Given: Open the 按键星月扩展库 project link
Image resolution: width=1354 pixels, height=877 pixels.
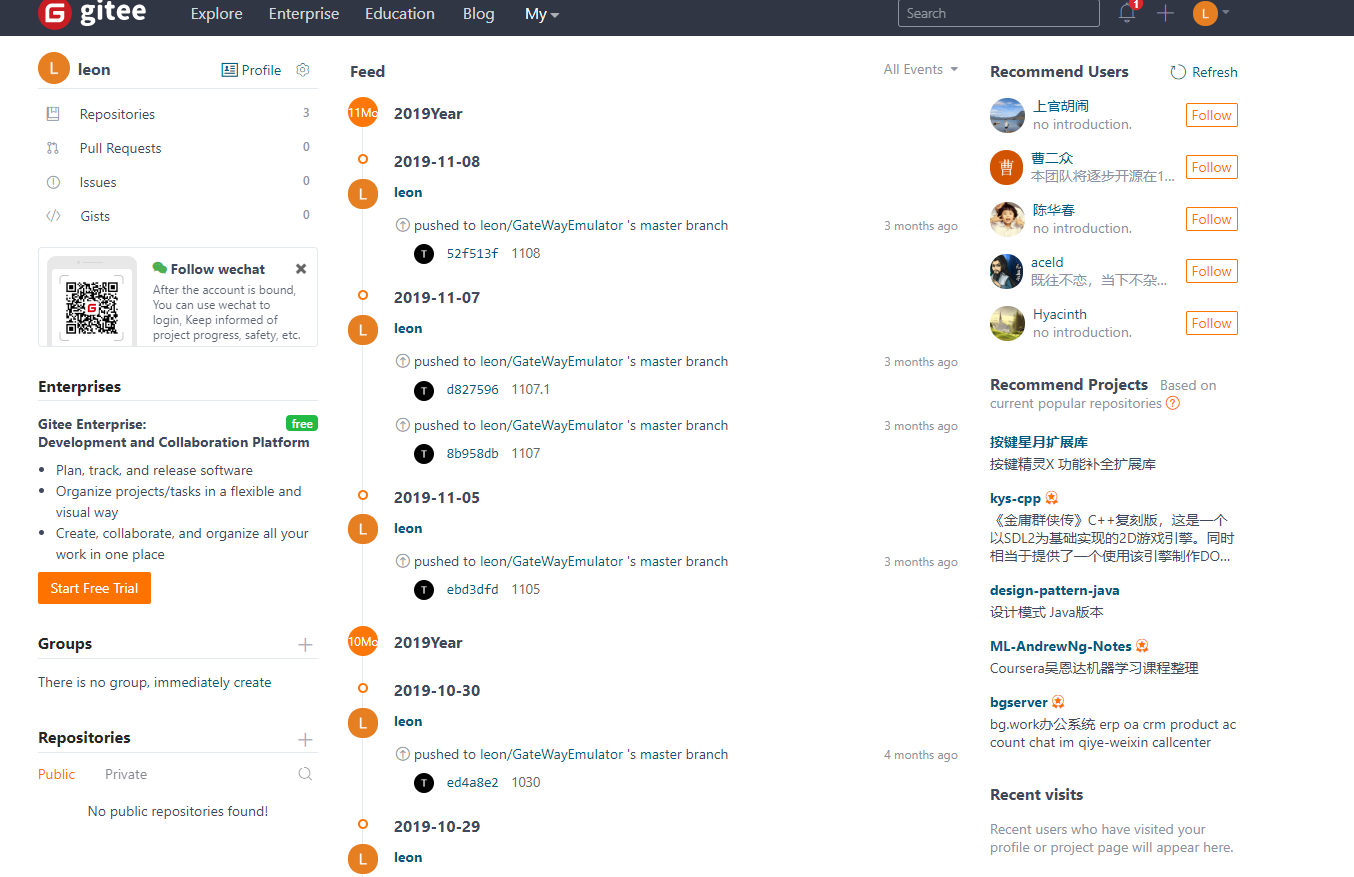Looking at the screenshot, I should click(x=1039, y=442).
